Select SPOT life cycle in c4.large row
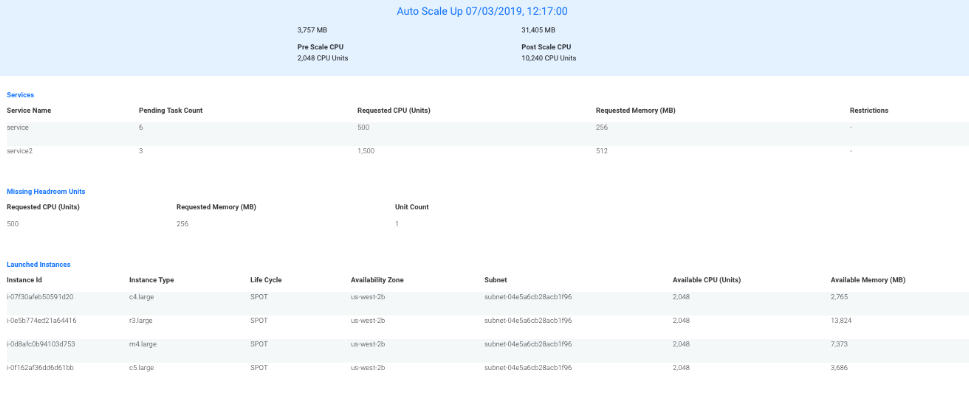Viewport: 969px width, 393px height. [x=259, y=297]
